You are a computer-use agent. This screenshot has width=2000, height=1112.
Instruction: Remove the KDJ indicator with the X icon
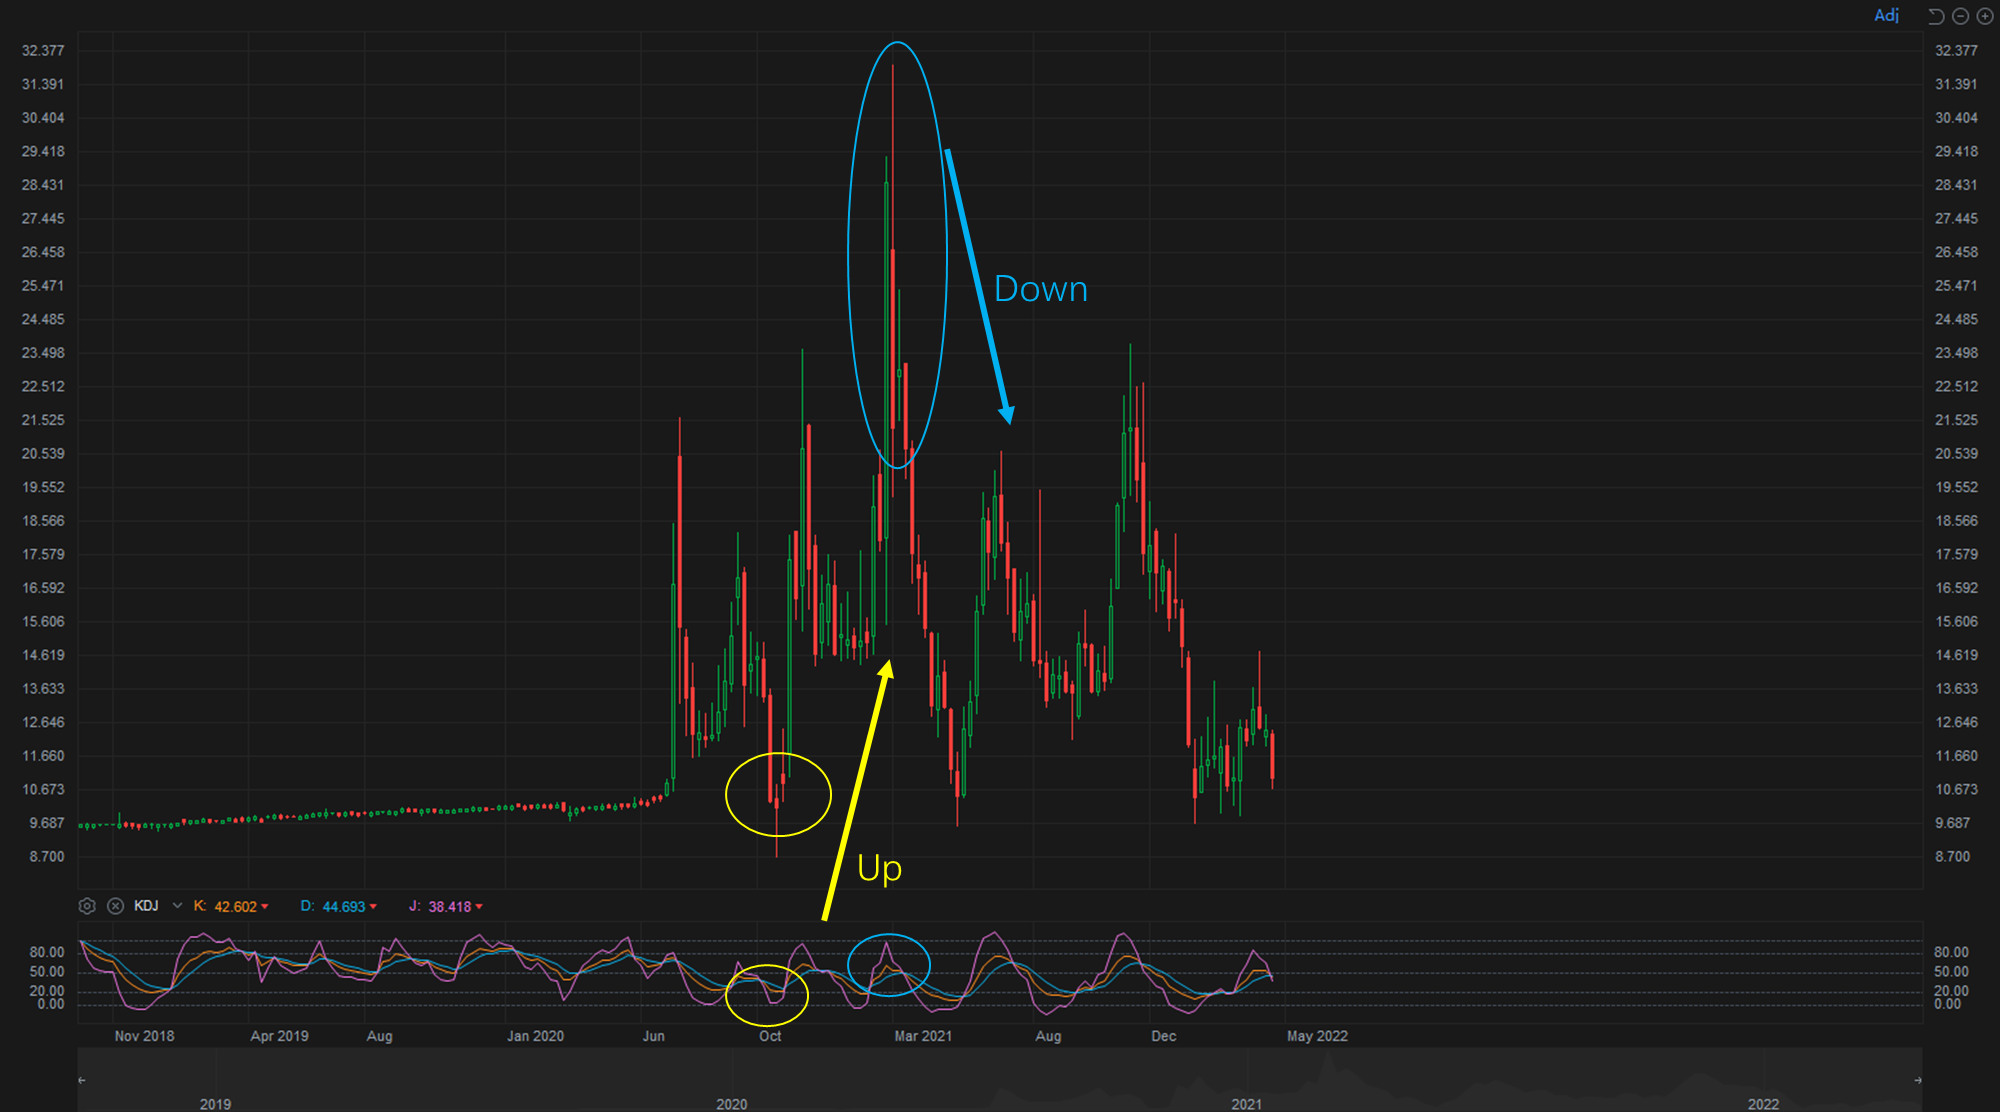pyautogui.click(x=115, y=906)
